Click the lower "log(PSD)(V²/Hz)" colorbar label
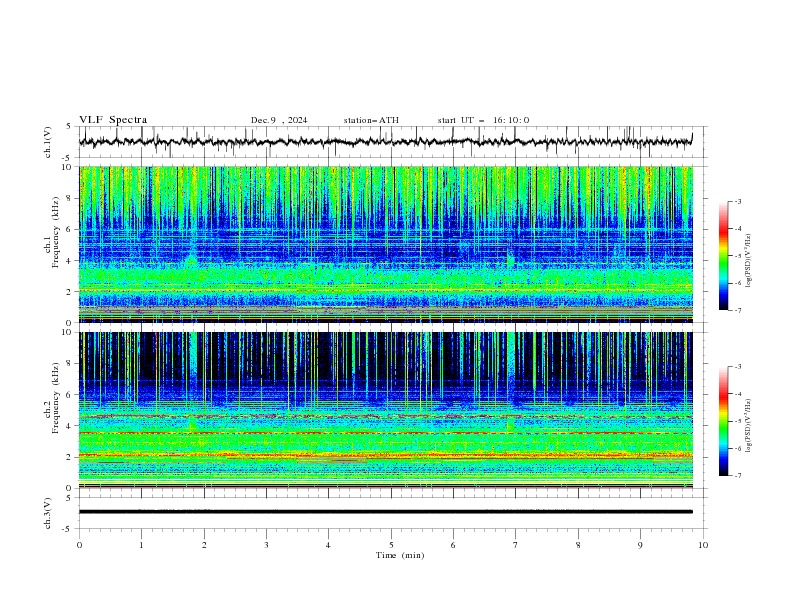The image size is (792, 612). 749,425
